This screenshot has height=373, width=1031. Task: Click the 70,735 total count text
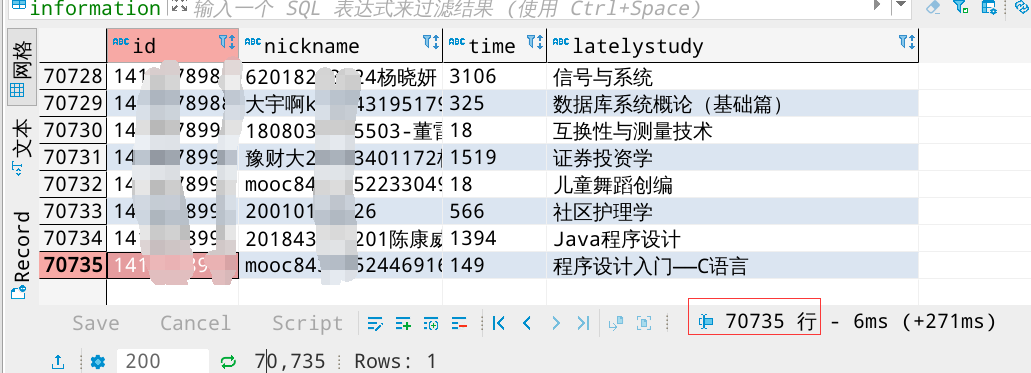click(x=290, y=361)
